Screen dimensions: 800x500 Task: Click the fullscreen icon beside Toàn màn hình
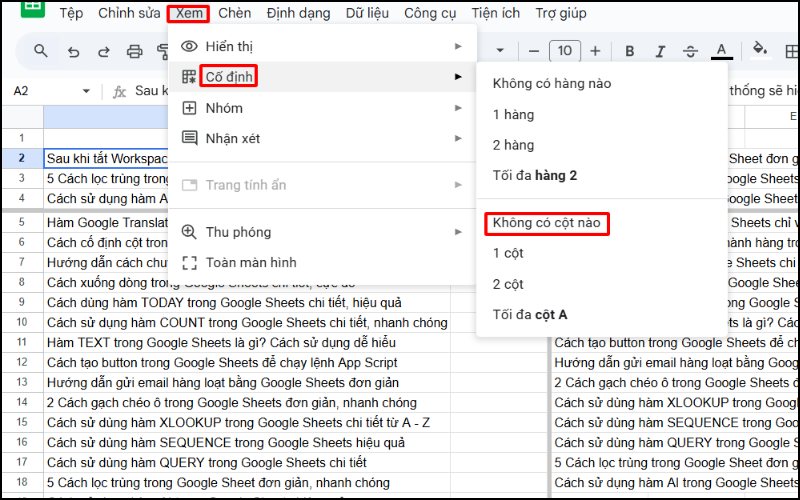[x=189, y=263]
